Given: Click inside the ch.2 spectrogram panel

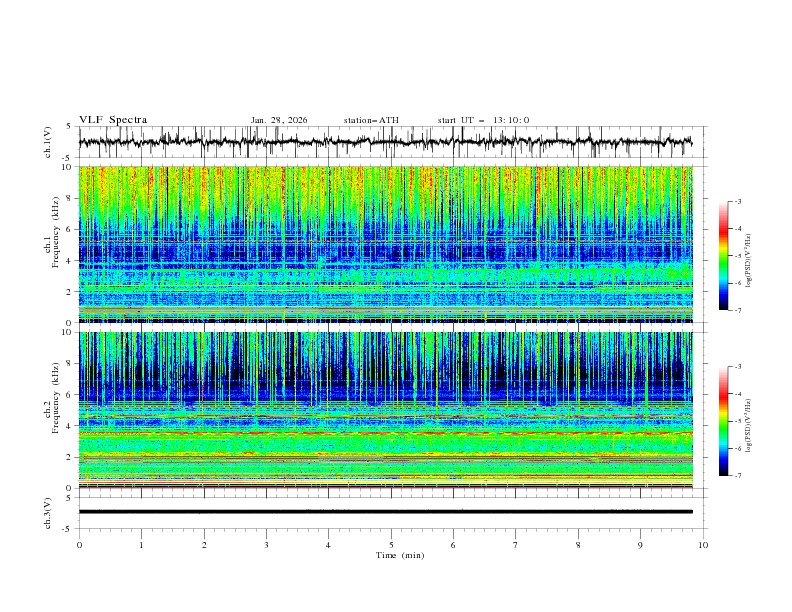Looking at the screenshot, I should click(x=385, y=410).
